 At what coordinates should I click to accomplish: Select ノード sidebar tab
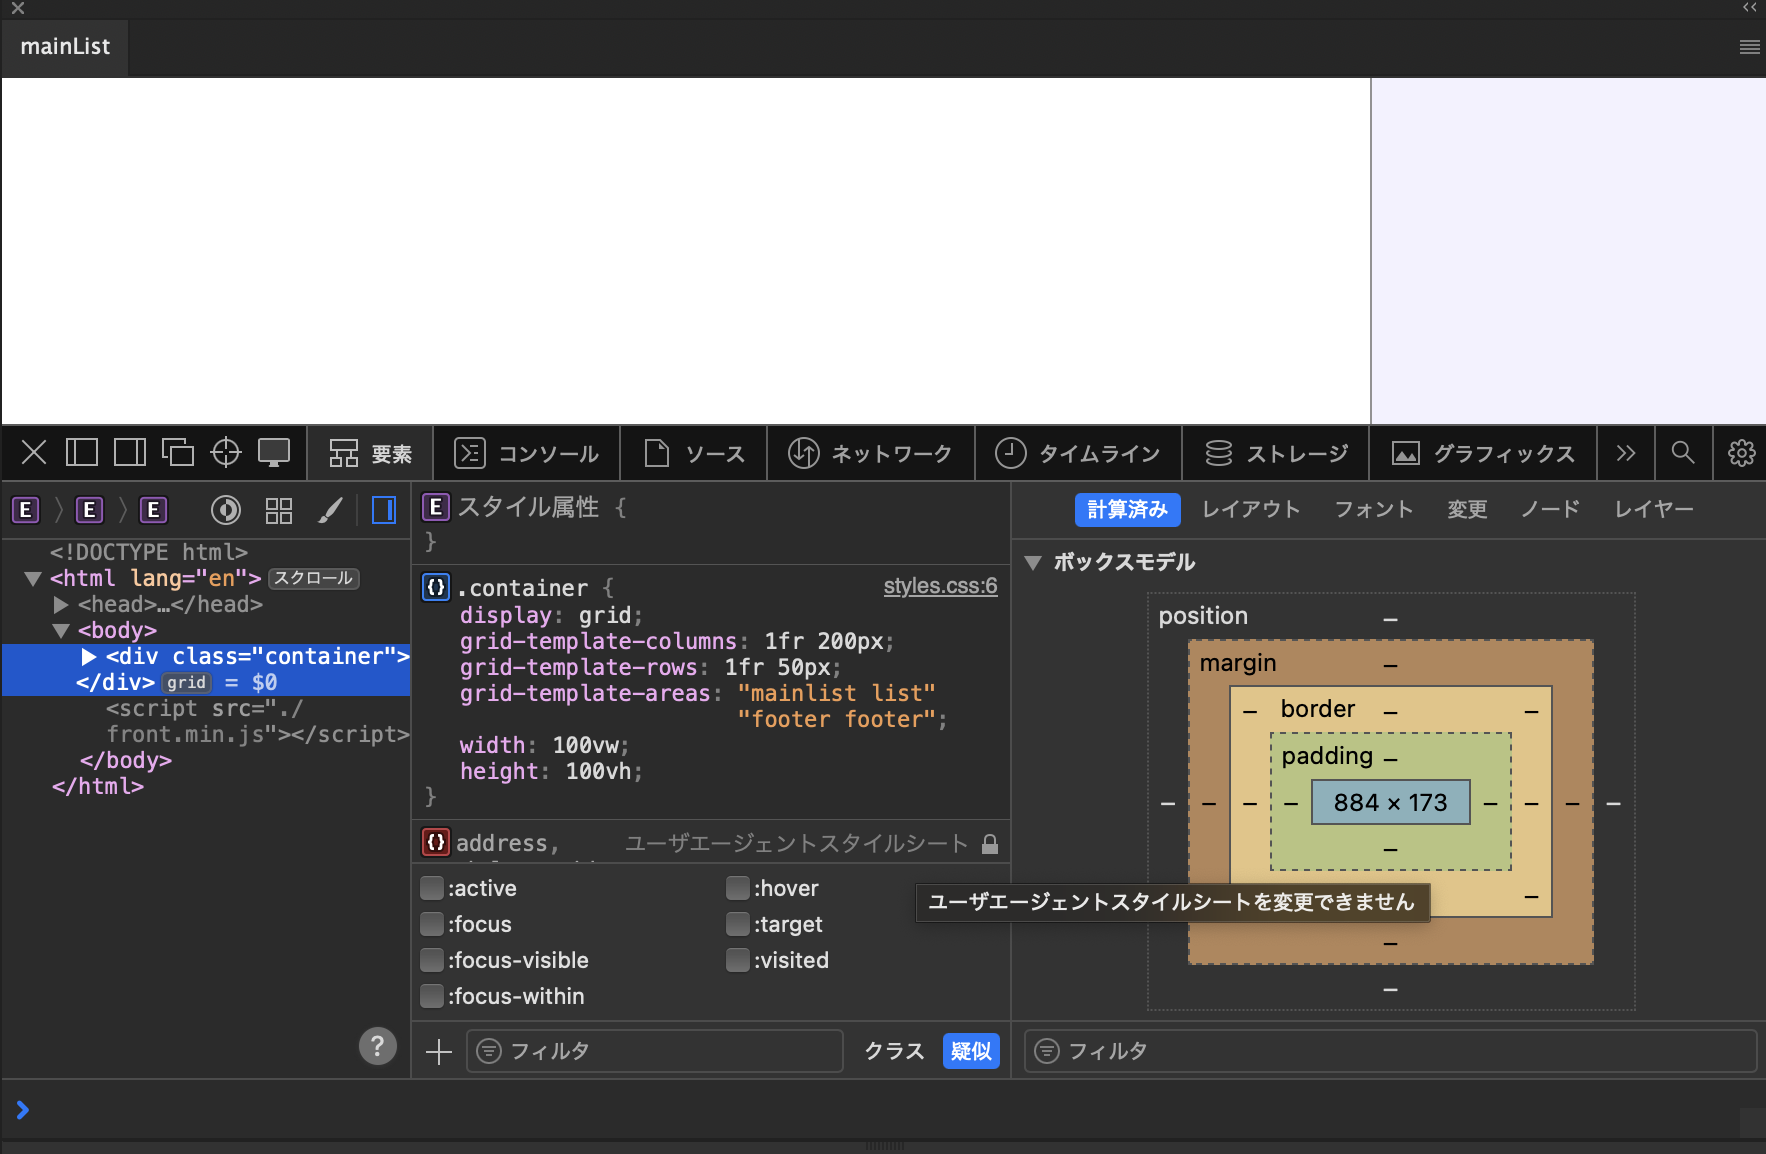pyautogui.click(x=1550, y=509)
